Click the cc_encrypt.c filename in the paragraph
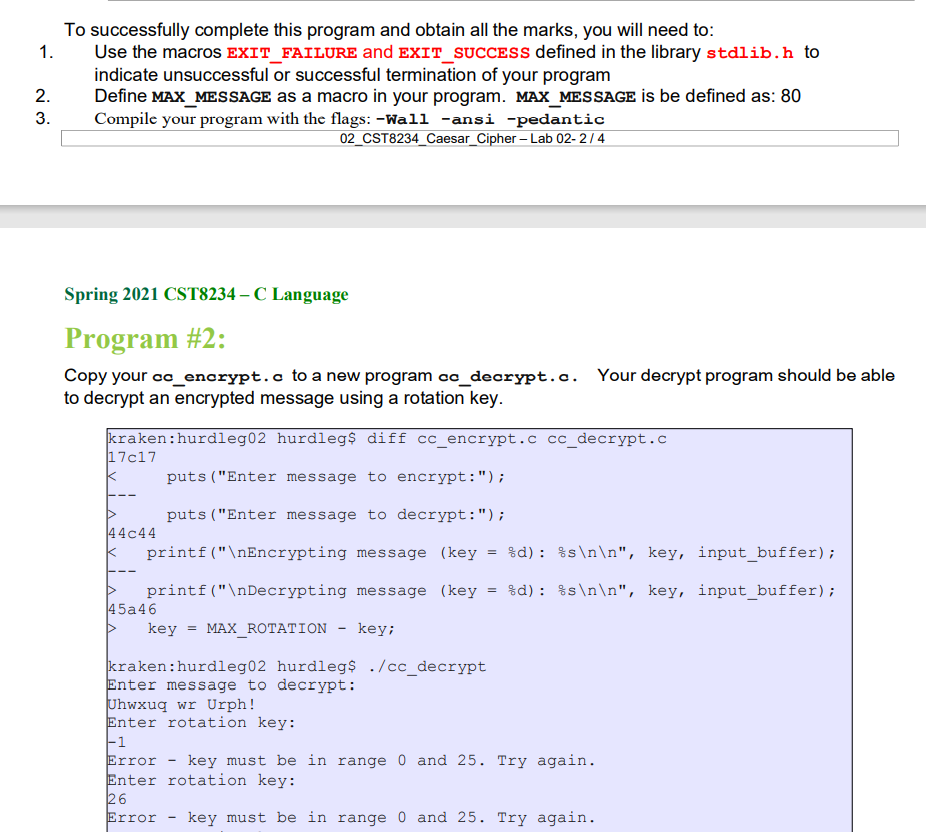Viewport: 926px width, 832px height. (217, 376)
